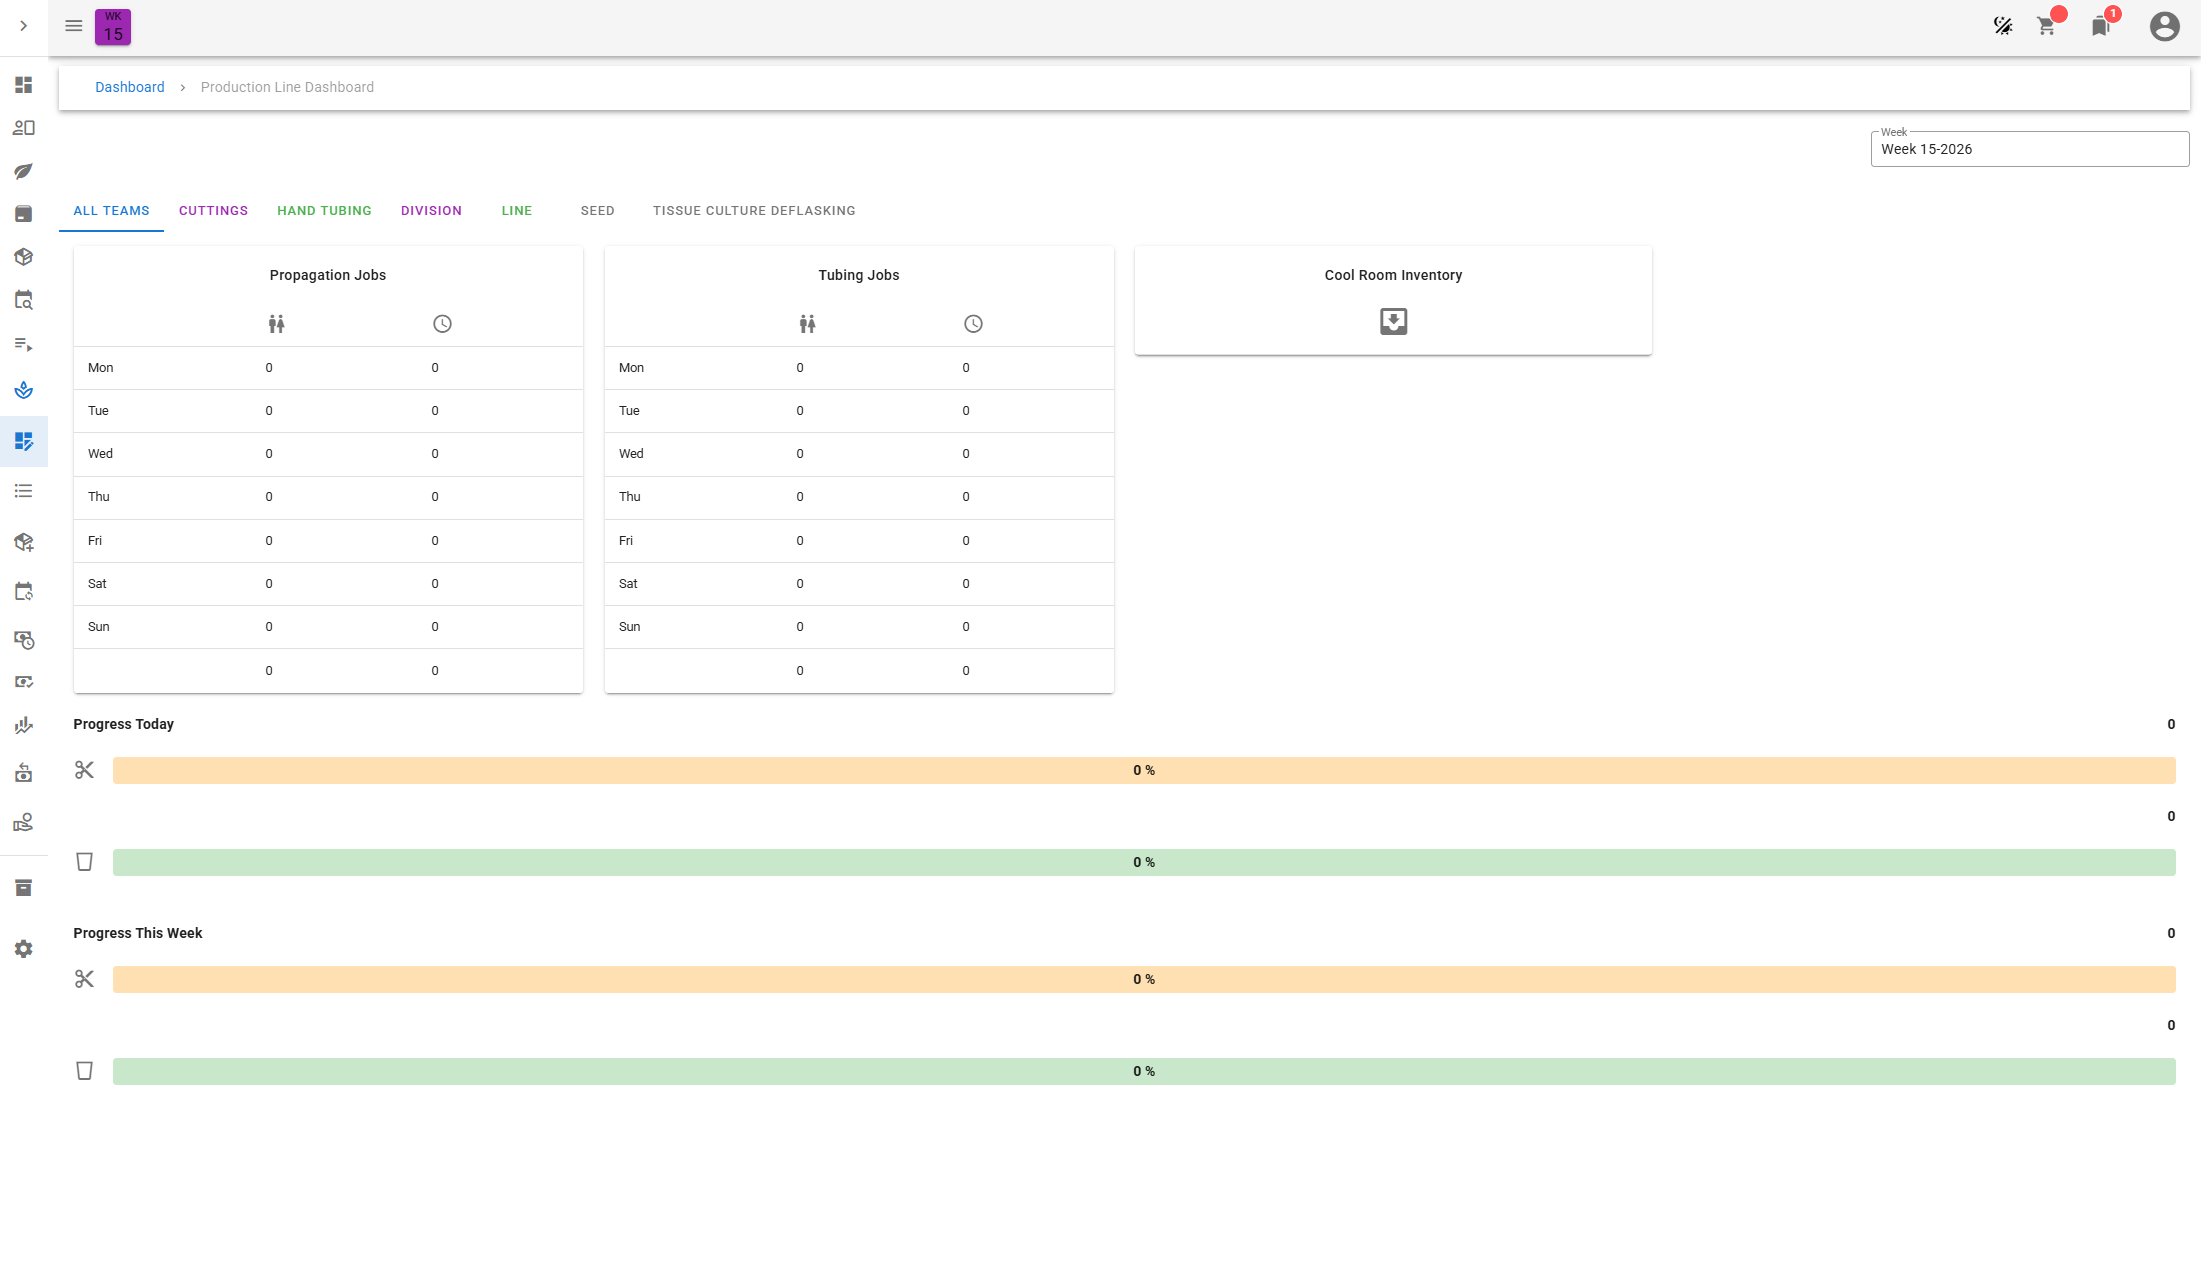2205x1264 pixels.
Task: Click the archive box sidebar icon
Action: tap(24, 888)
